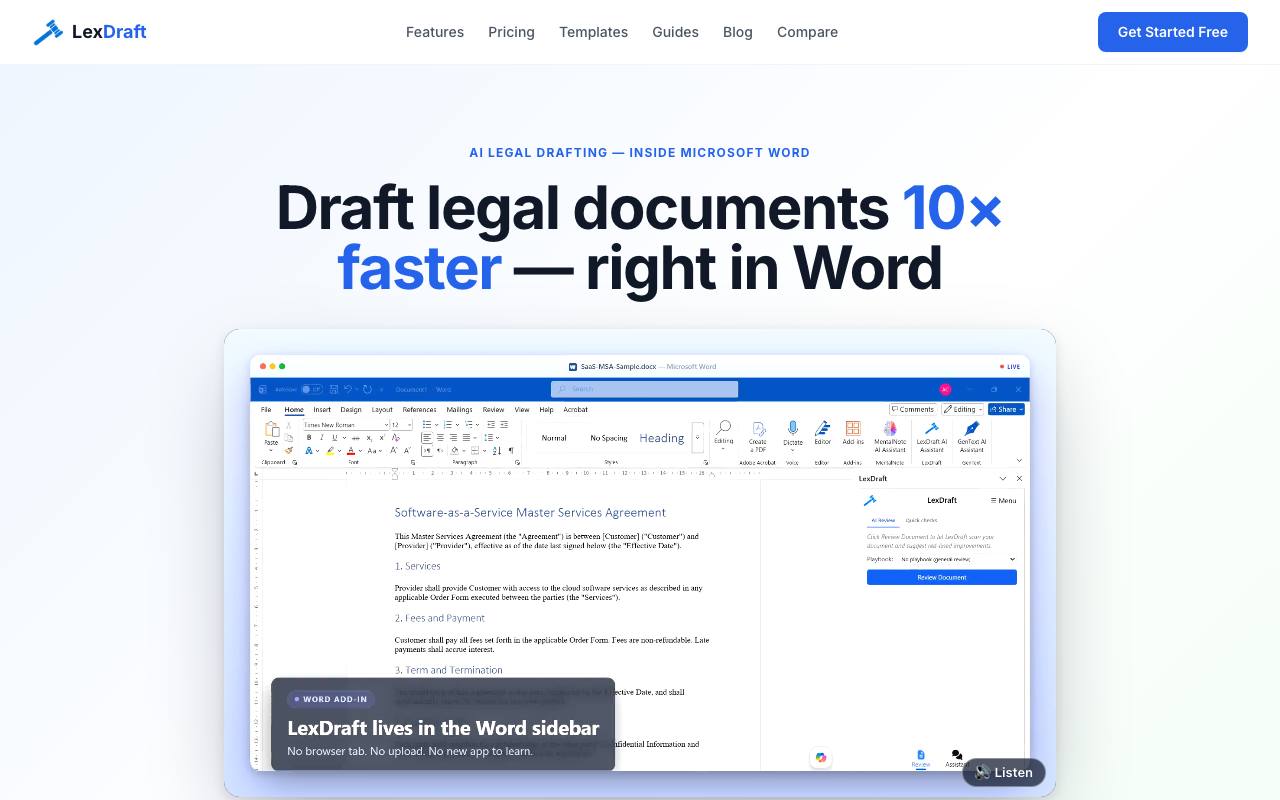Click the yellow text highlight color
1280x800 pixels.
pos(330,451)
